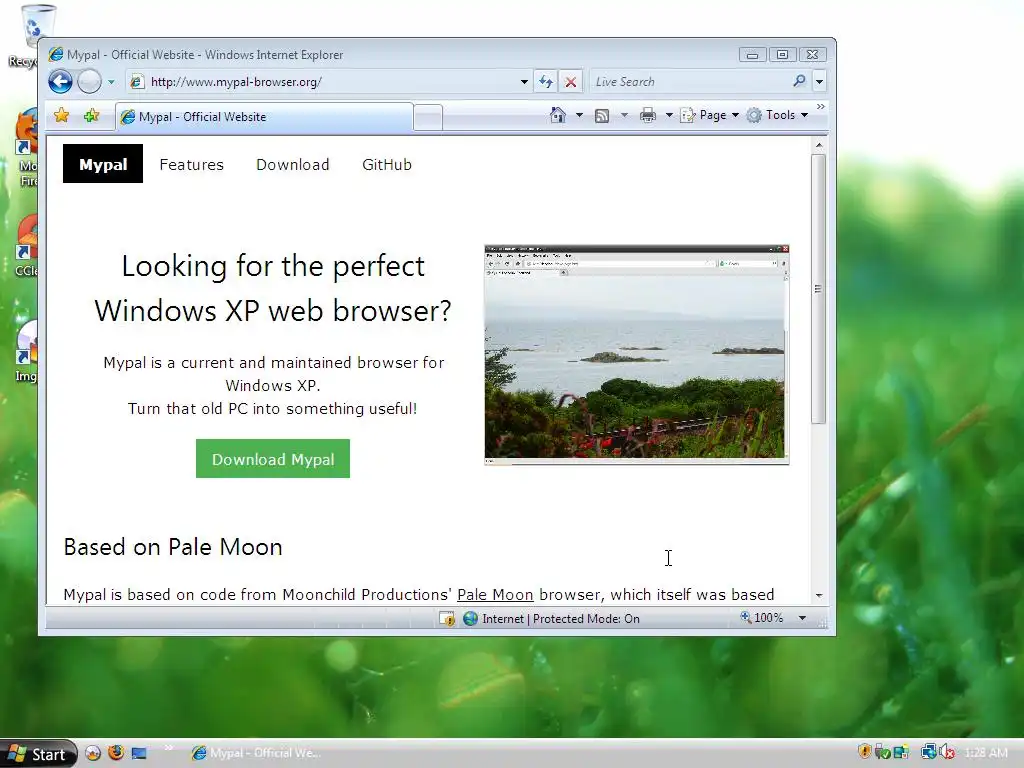
Task: Open a new blank tab
Action: [428, 118]
